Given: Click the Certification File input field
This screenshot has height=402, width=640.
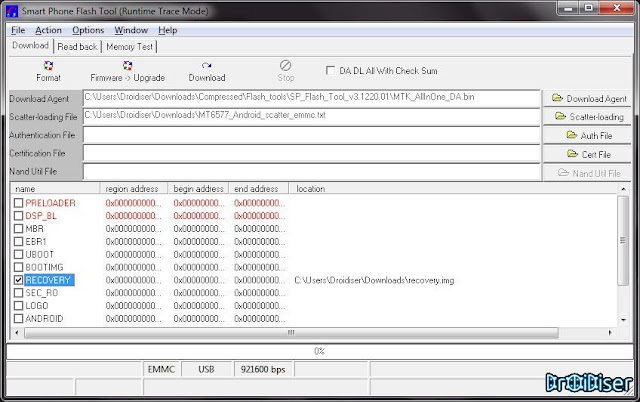Looking at the screenshot, I should (x=311, y=153).
